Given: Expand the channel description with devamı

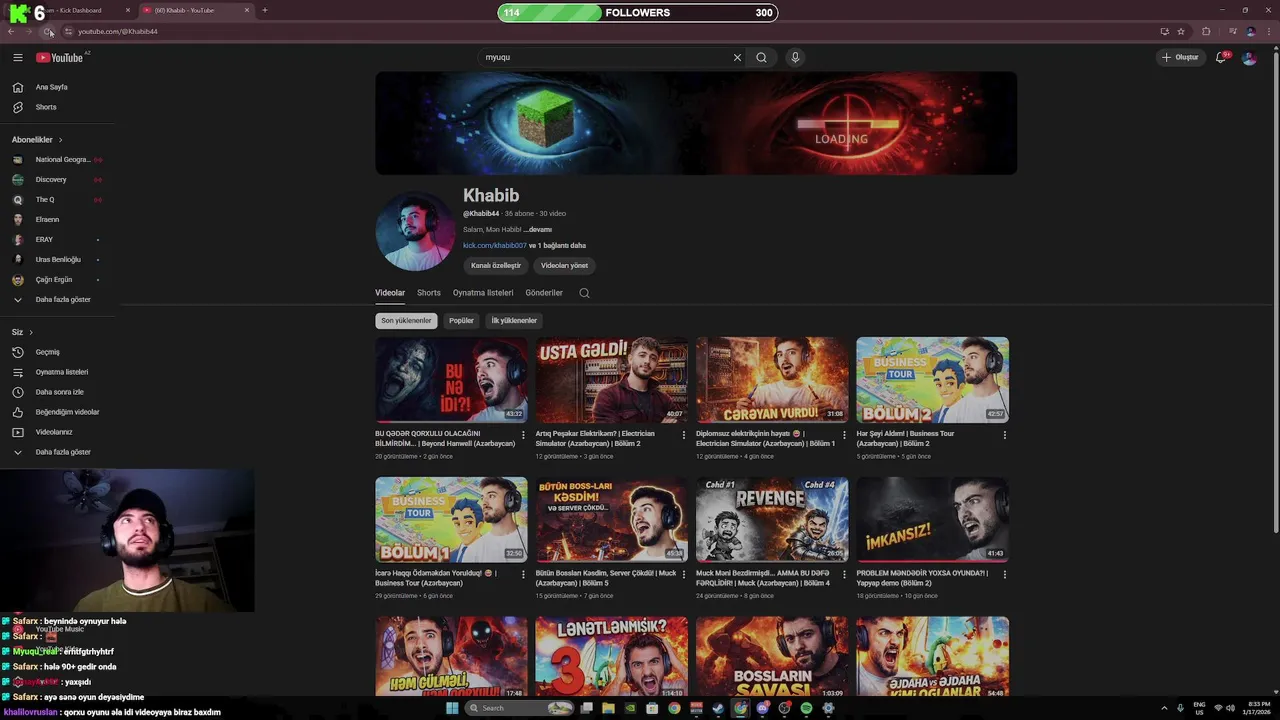Looking at the screenshot, I should 538,230.
